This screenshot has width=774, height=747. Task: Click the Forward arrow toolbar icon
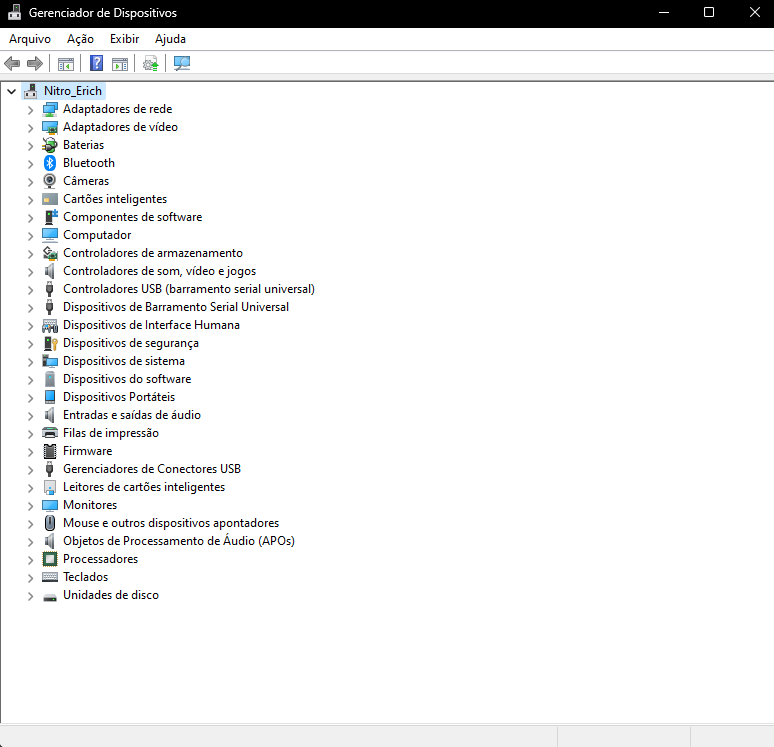pyautogui.click(x=35, y=63)
